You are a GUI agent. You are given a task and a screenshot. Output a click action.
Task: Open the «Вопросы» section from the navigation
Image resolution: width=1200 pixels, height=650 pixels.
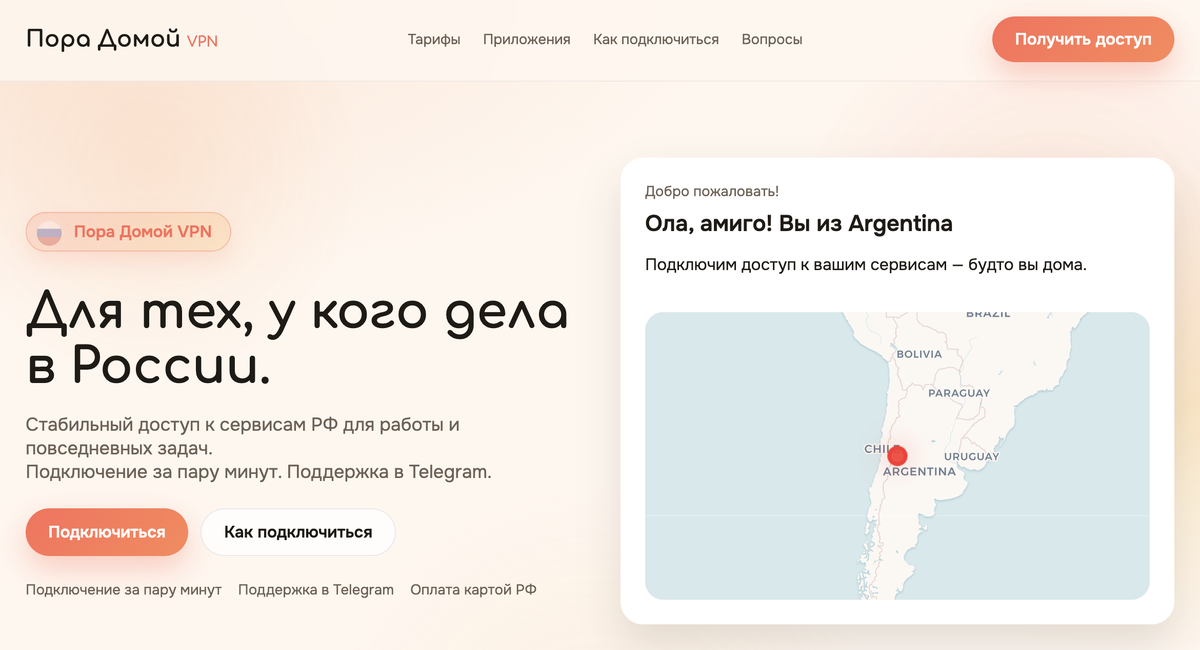[x=771, y=39]
